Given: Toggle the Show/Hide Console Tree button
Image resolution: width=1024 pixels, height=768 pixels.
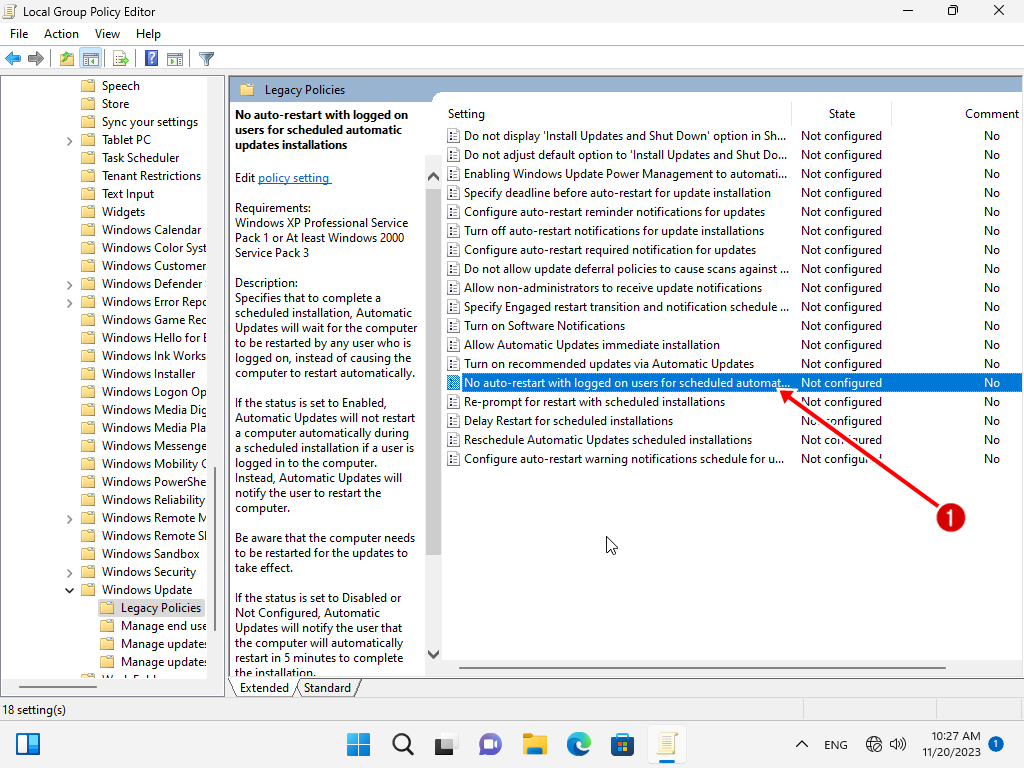Looking at the screenshot, I should [91, 59].
